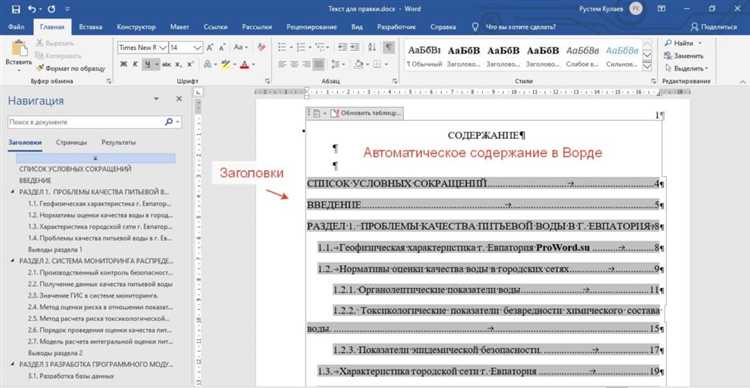Collapse РАЗДЕЛ 2 heading in navigation tree
Image resolution: width=750 pixels, height=388 pixels.
tap(12, 261)
